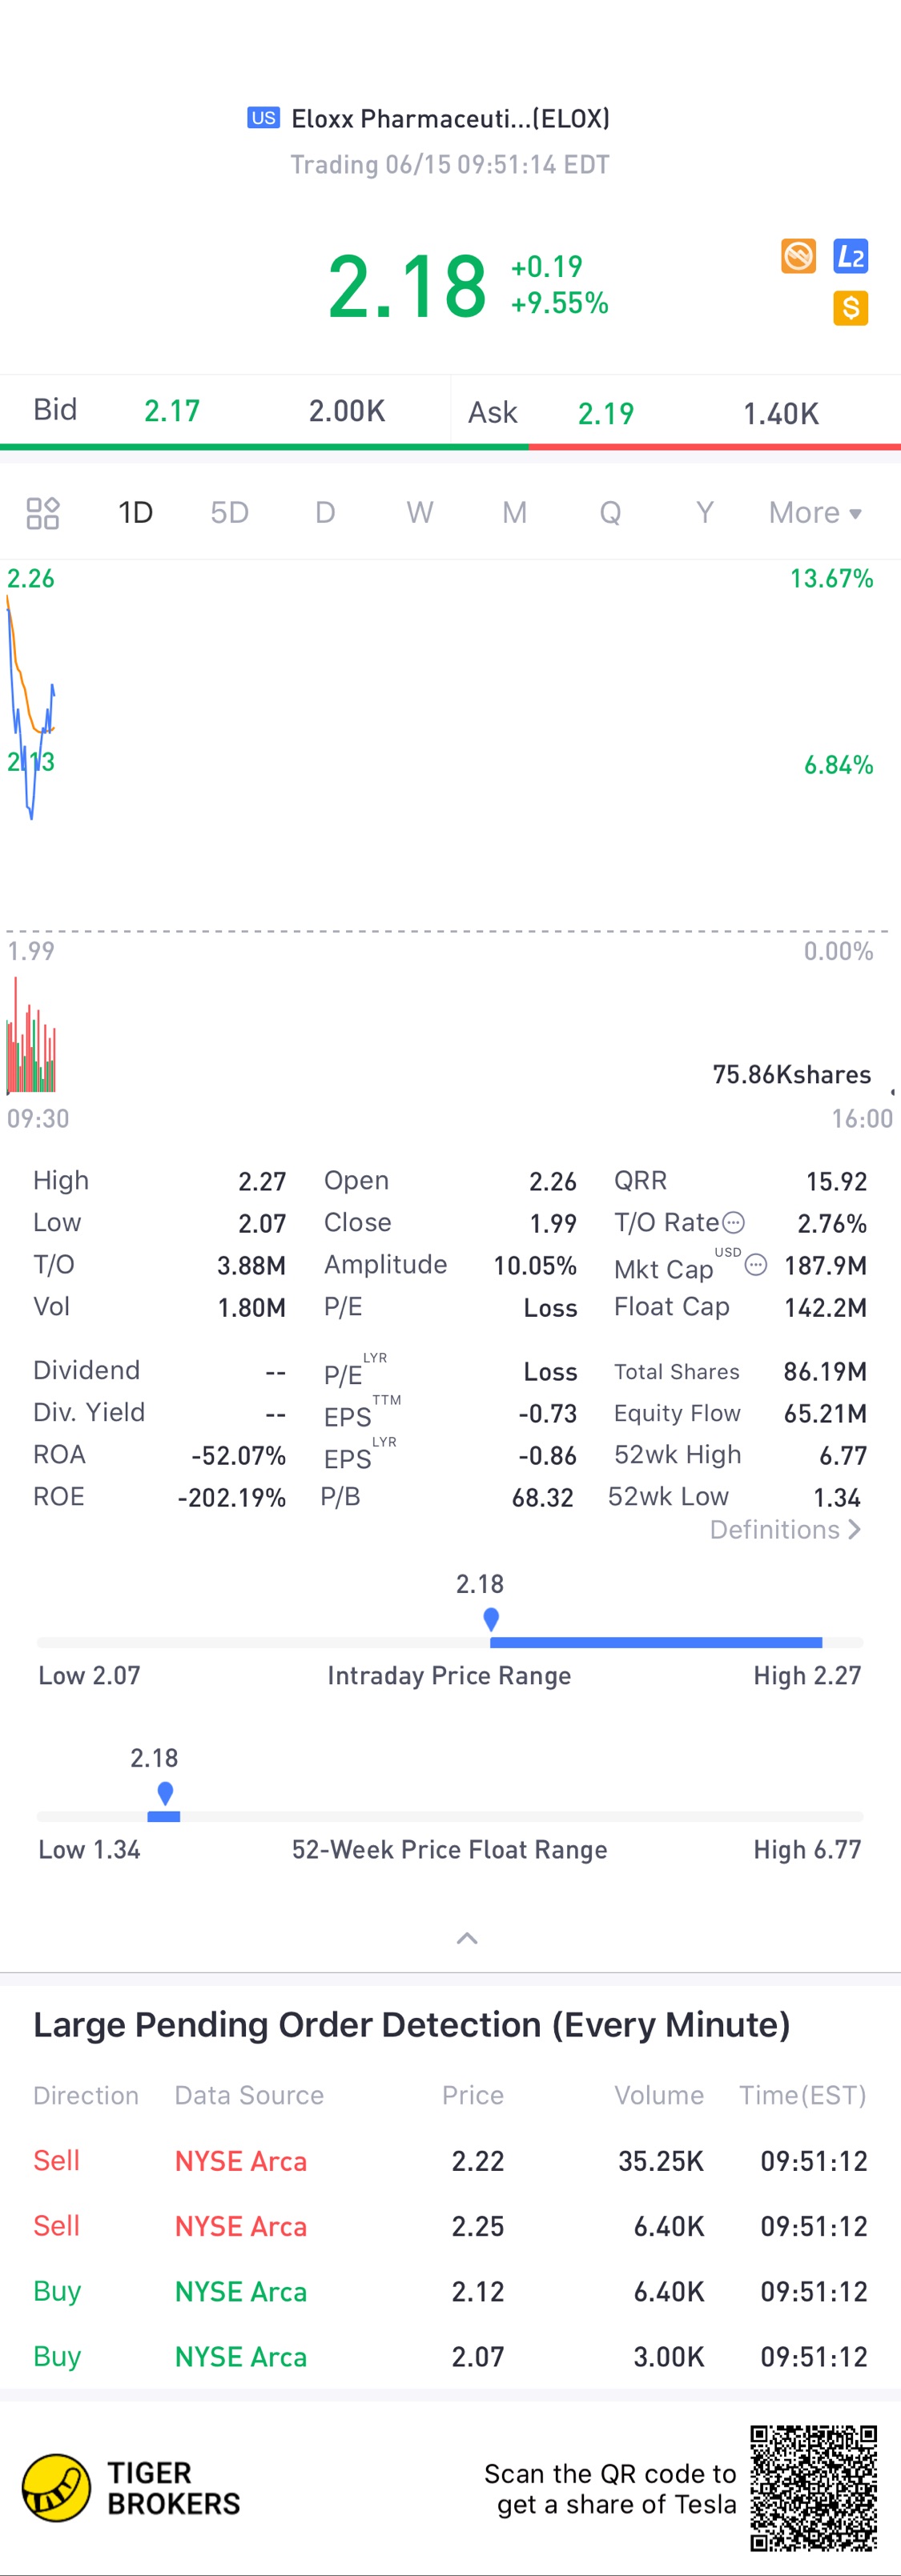Viewport: 901px width, 2576px height.
Task: Tap info icon next to T/O Rate
Action: coord(734,1222)
